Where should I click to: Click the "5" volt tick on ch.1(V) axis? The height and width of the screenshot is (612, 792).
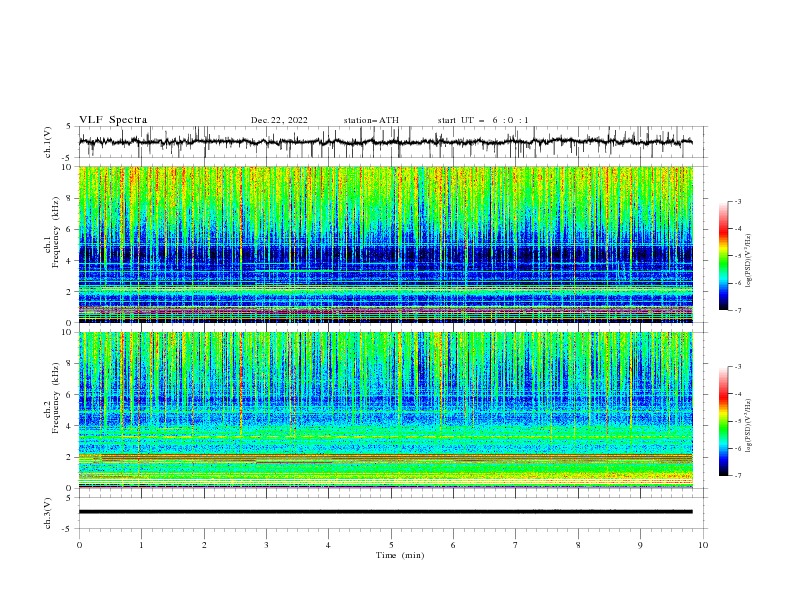click(69, 126)
